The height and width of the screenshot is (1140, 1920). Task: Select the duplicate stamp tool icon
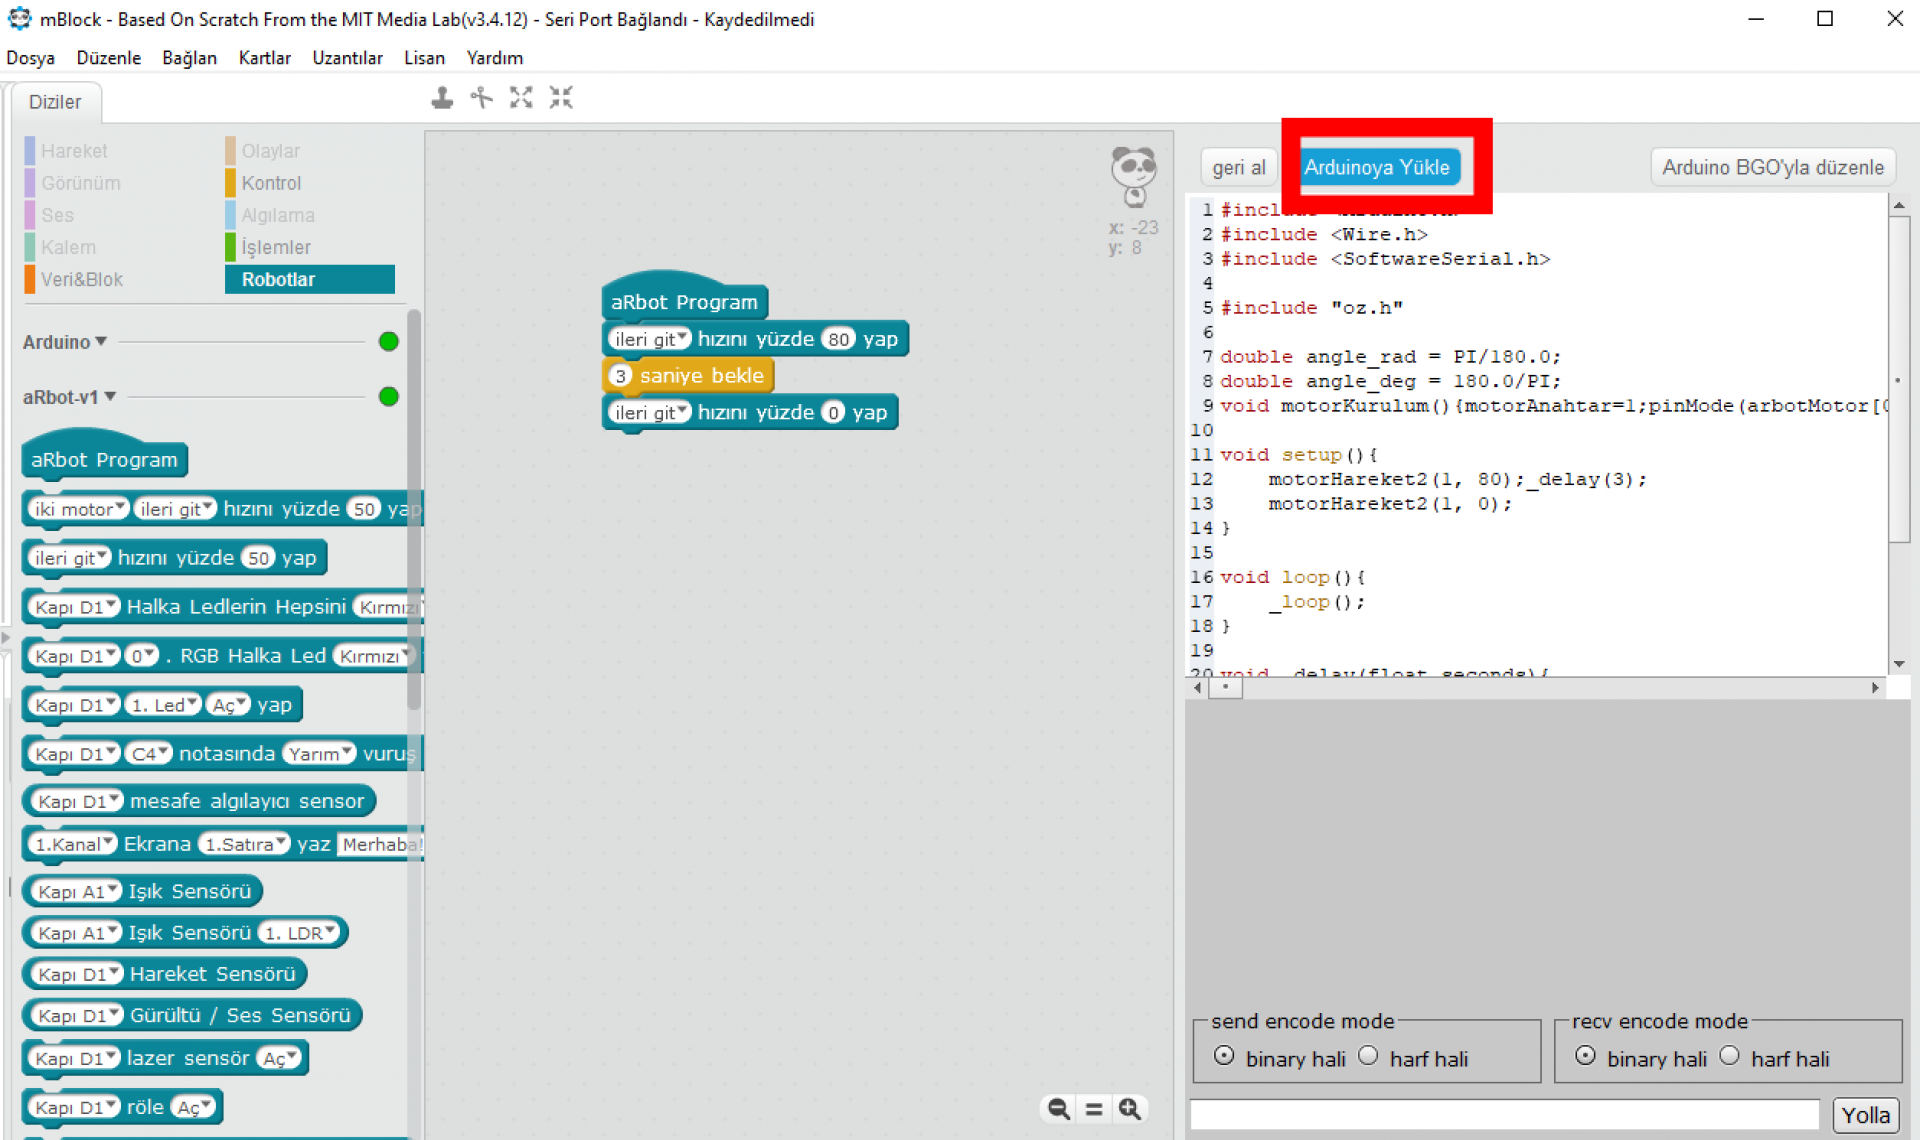[x=442, y=97]
